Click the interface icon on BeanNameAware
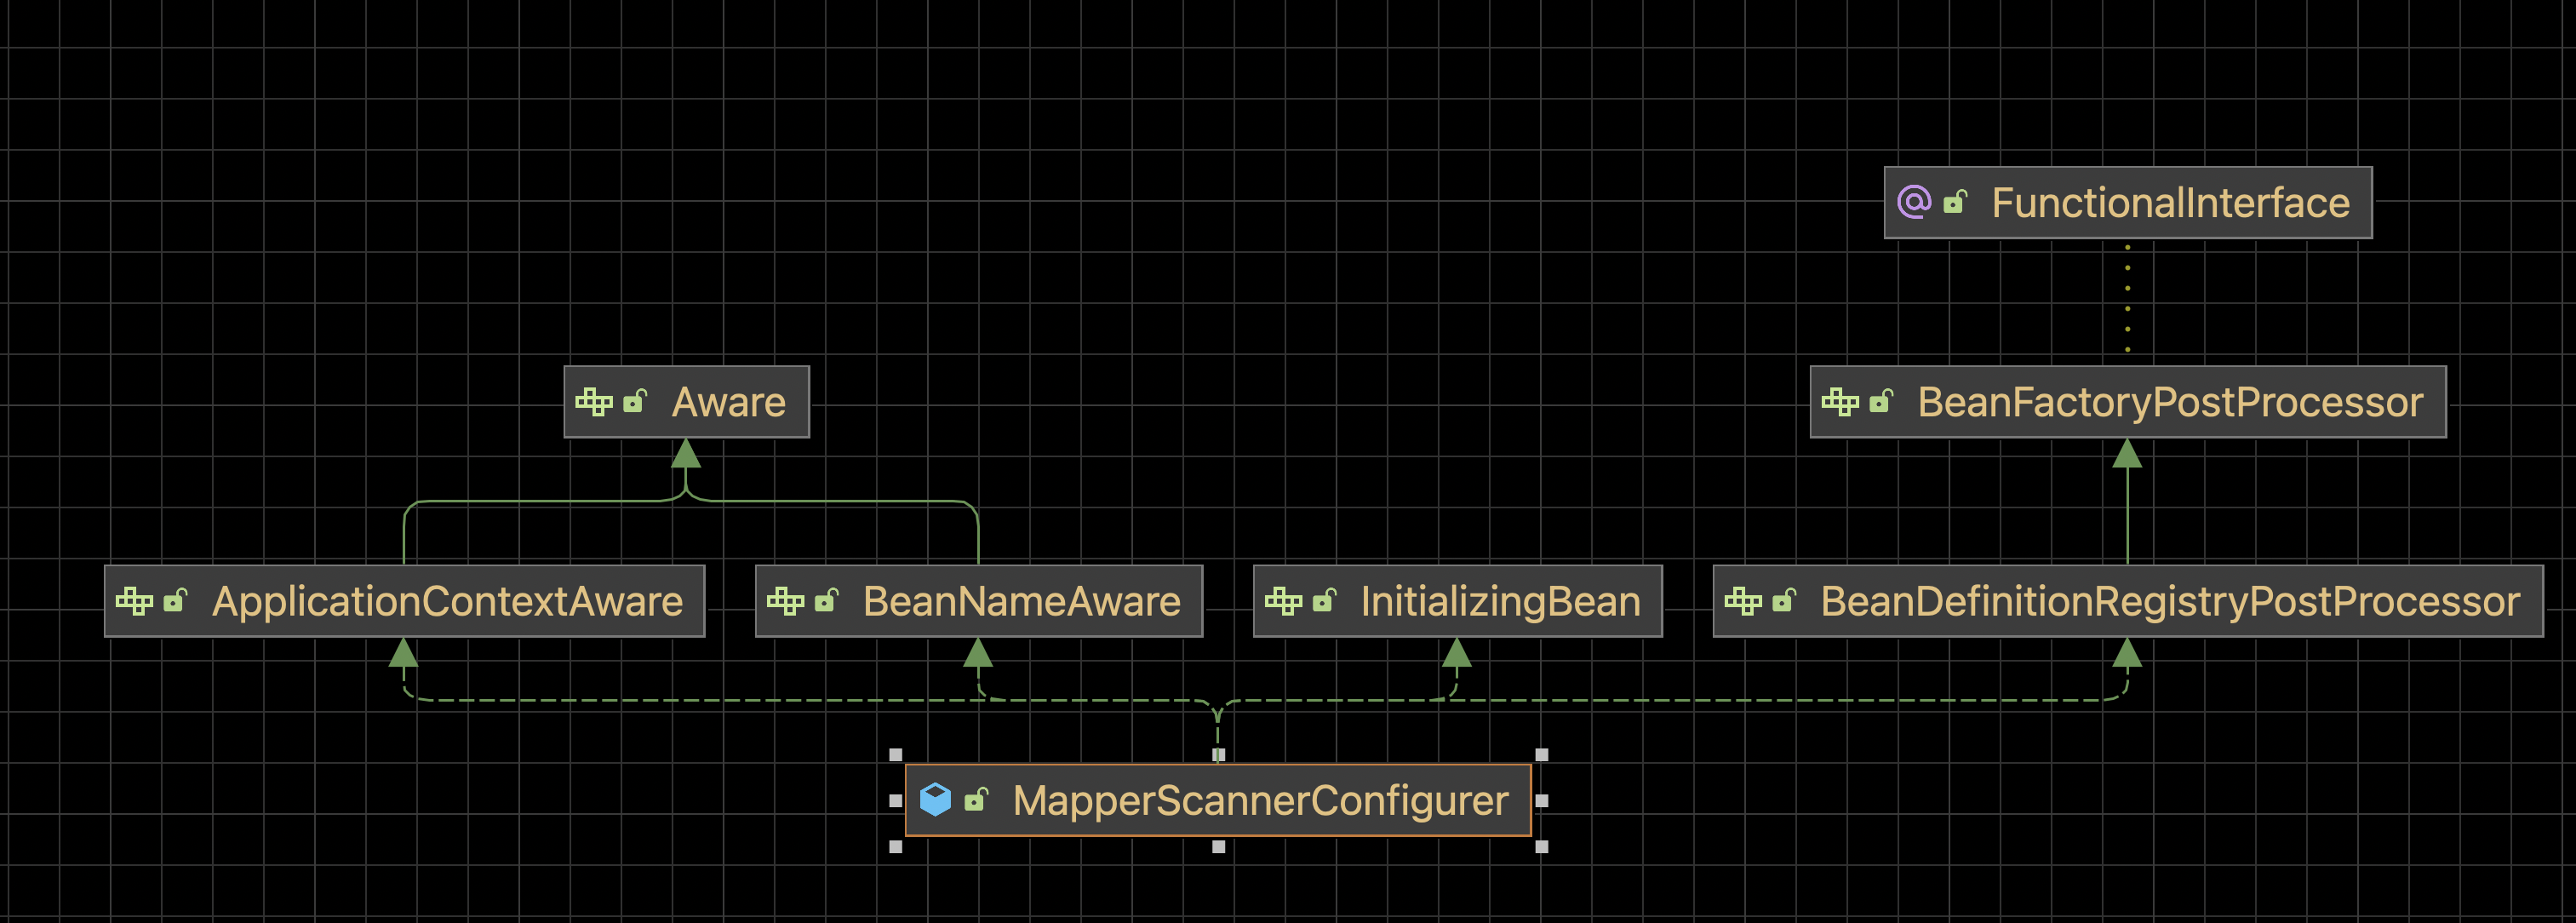The width and height of the screenshot is (2576, 923). point(785,600)
